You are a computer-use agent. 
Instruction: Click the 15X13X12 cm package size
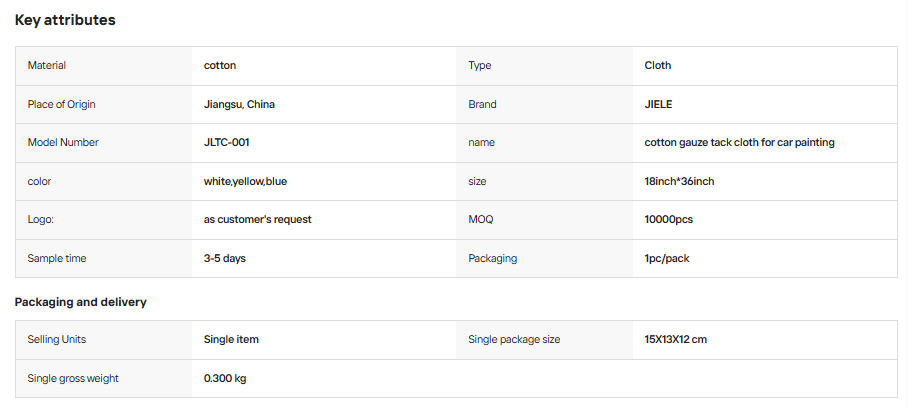(x=676, y=339)
